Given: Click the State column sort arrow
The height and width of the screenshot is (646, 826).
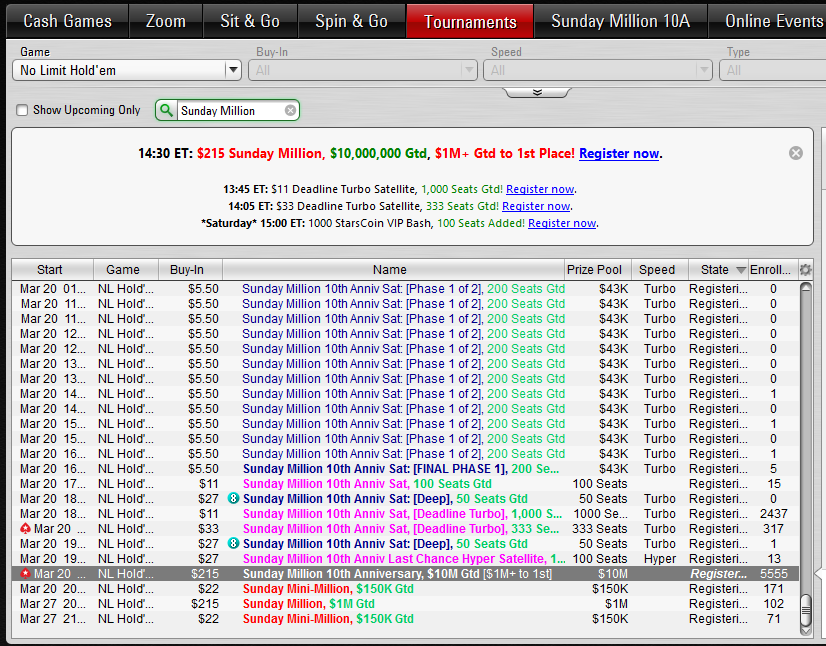Looking at the screenshot, I should click(741, 270).
